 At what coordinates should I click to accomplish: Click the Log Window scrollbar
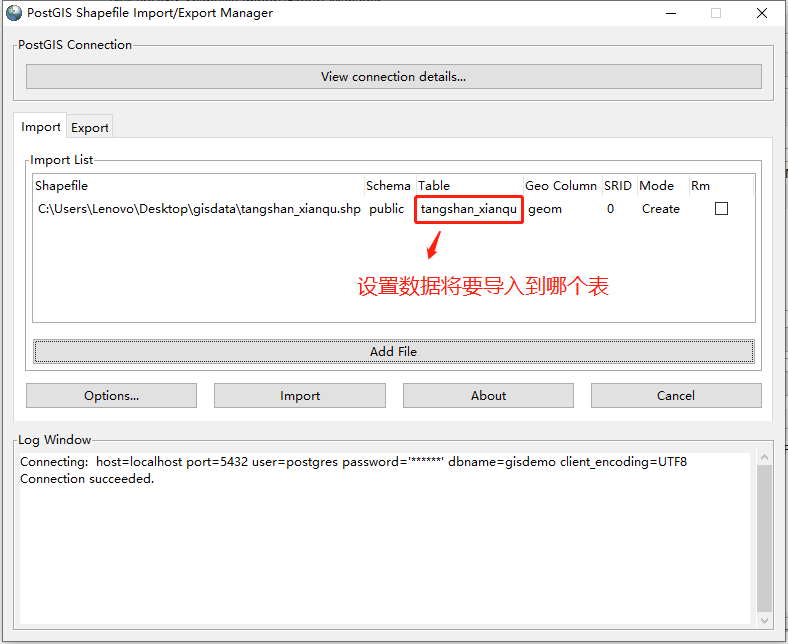[x=763, y=538]
